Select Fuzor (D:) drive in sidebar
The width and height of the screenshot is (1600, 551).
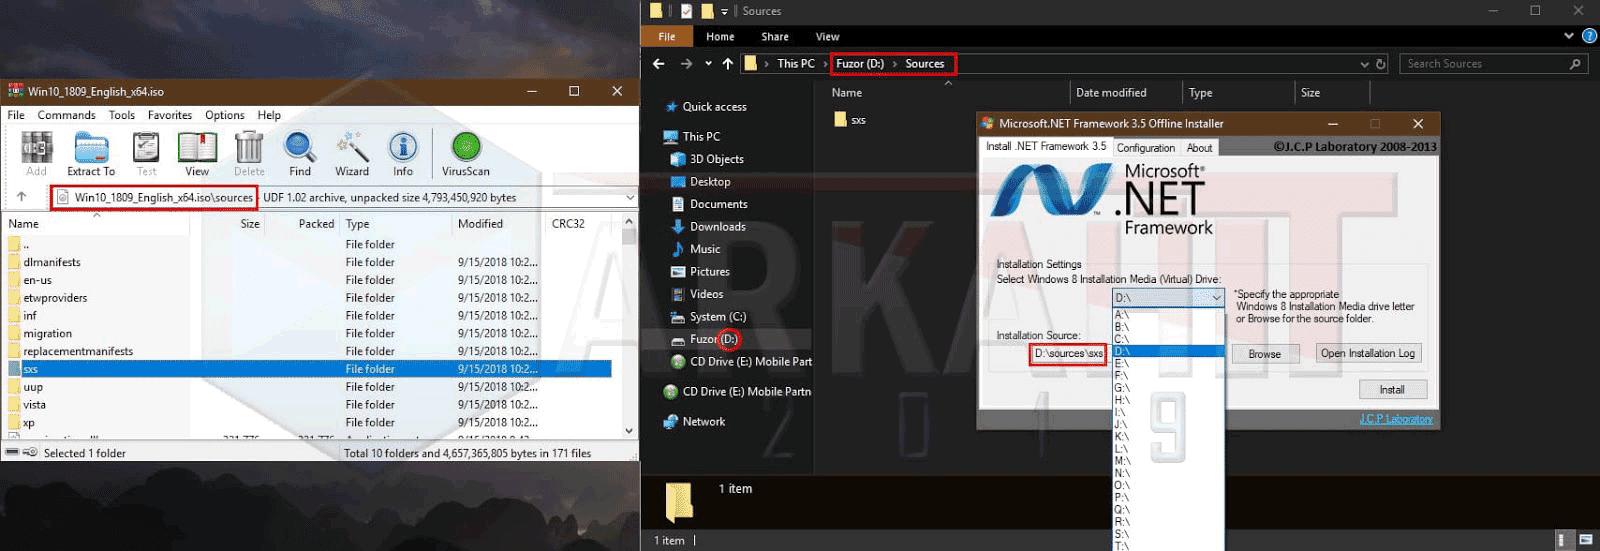(713, 339)
